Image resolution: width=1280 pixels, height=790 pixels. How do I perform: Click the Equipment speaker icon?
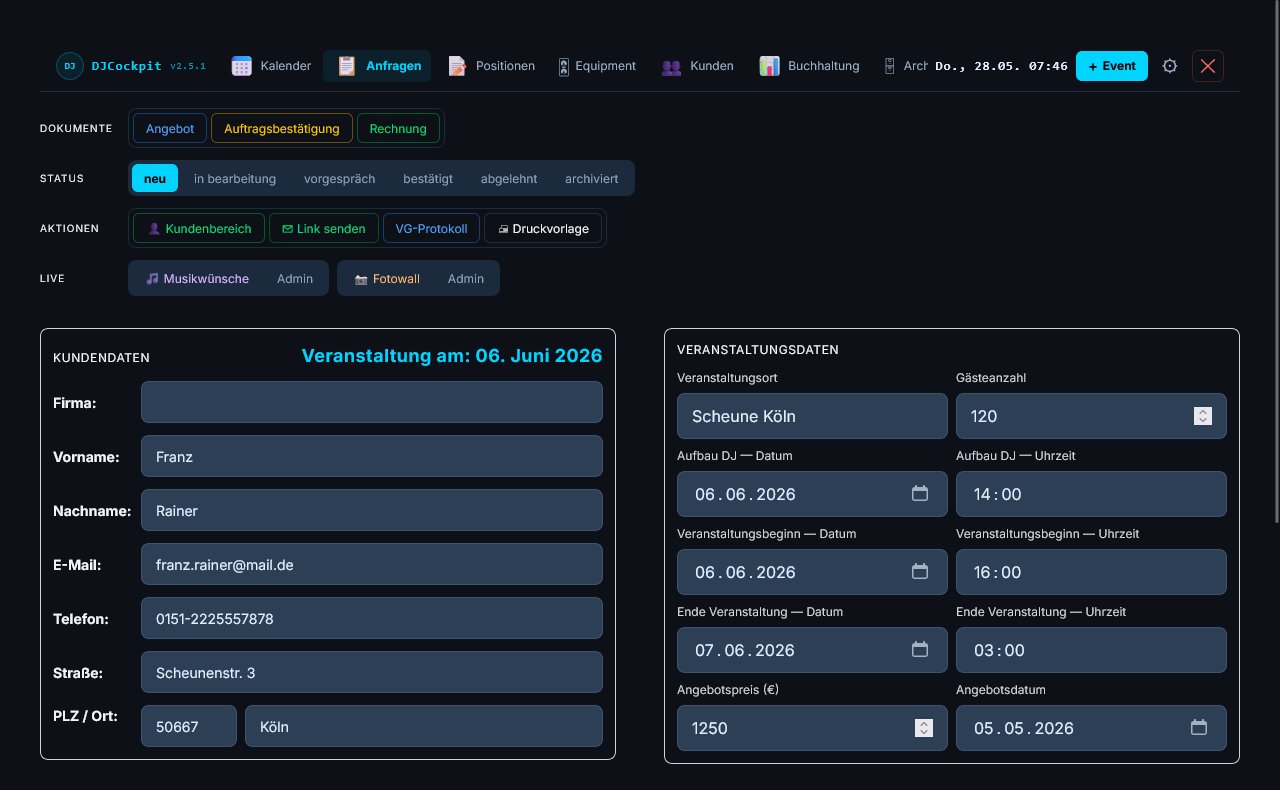coord(564,66)
